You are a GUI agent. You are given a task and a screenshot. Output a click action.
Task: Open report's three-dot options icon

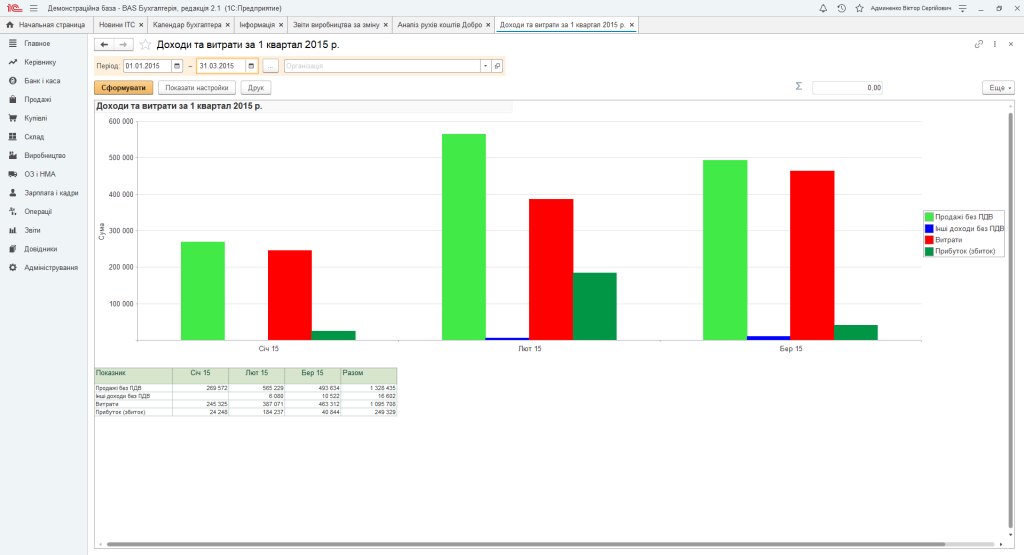click(995, 44)
